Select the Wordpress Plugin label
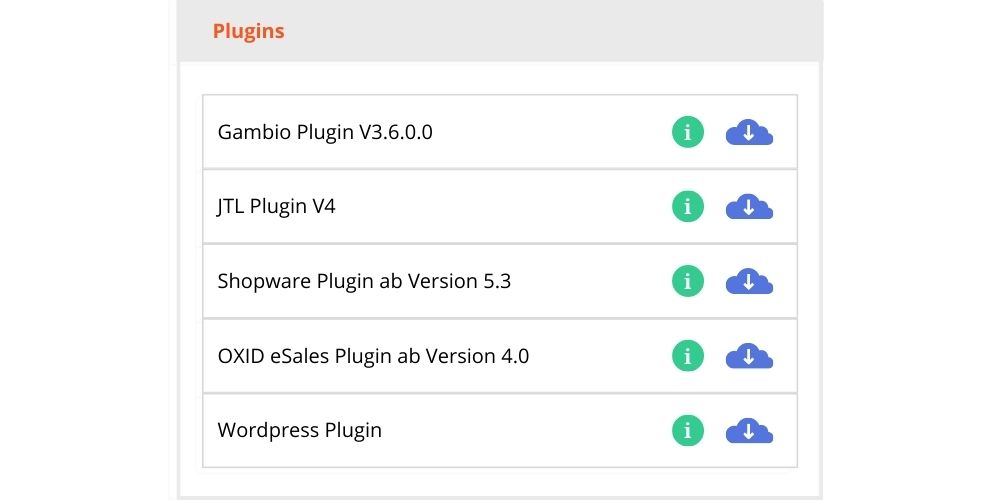Image resolution: width=1000 pixels, height=500 pixels. click(300, 431)
